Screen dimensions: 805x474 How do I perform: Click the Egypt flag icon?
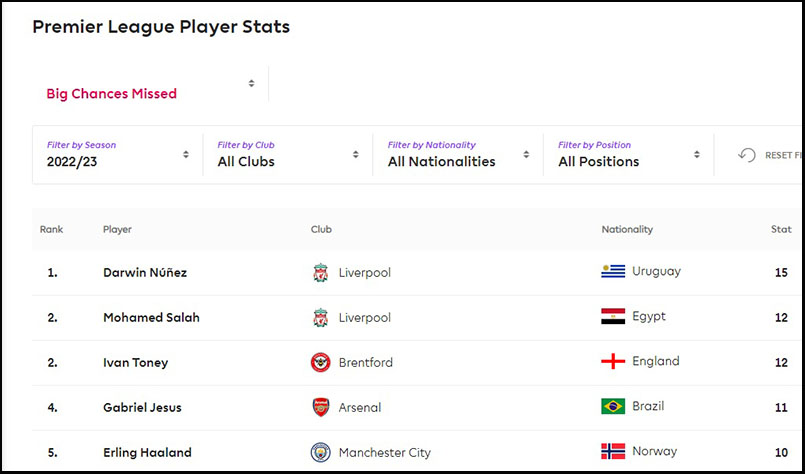point(613,317)
